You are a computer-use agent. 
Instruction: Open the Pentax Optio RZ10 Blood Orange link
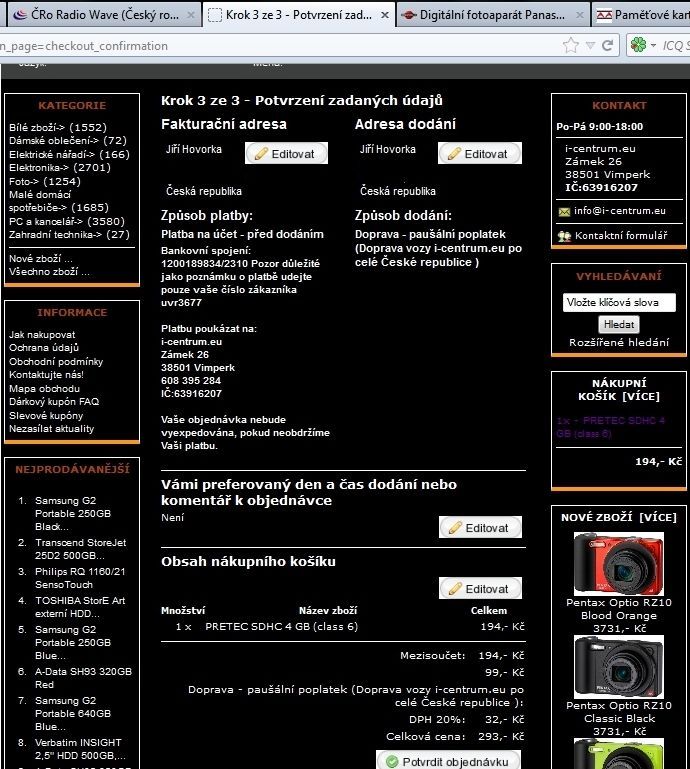pyautogui.click(x=619, y=609)
